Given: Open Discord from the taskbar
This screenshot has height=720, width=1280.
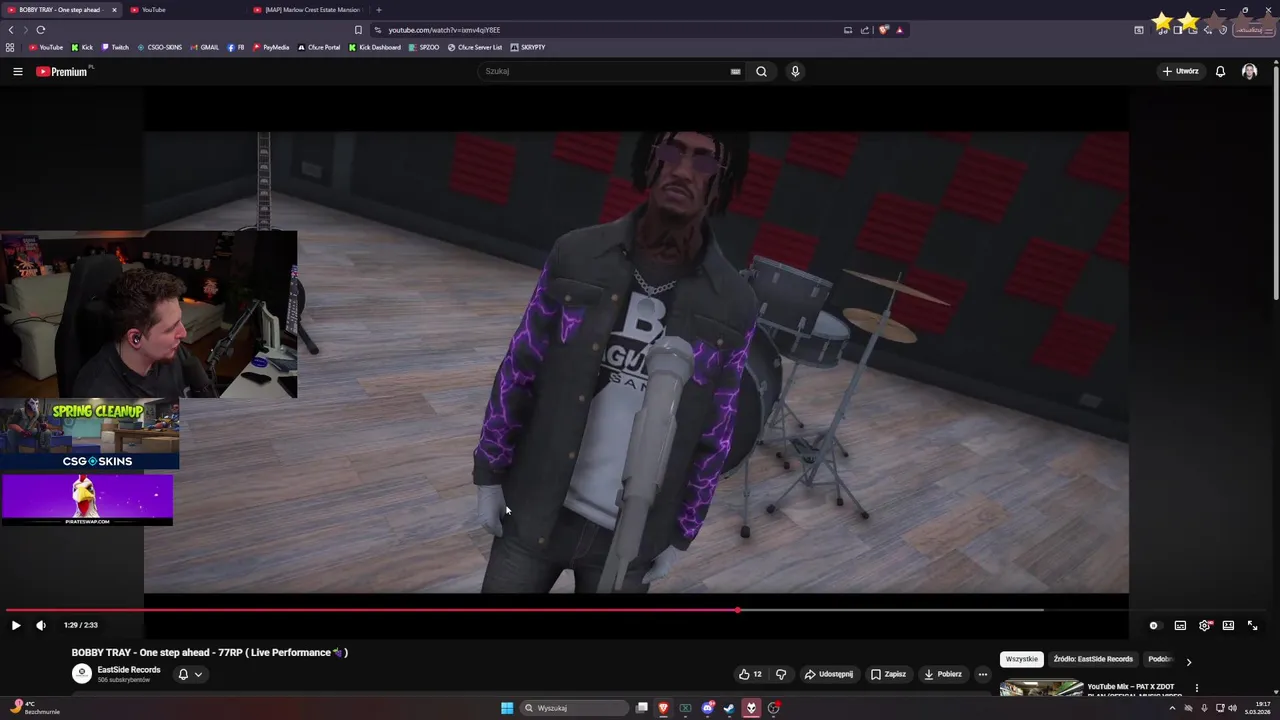Looking at the screenshot, I should [708, 708].
